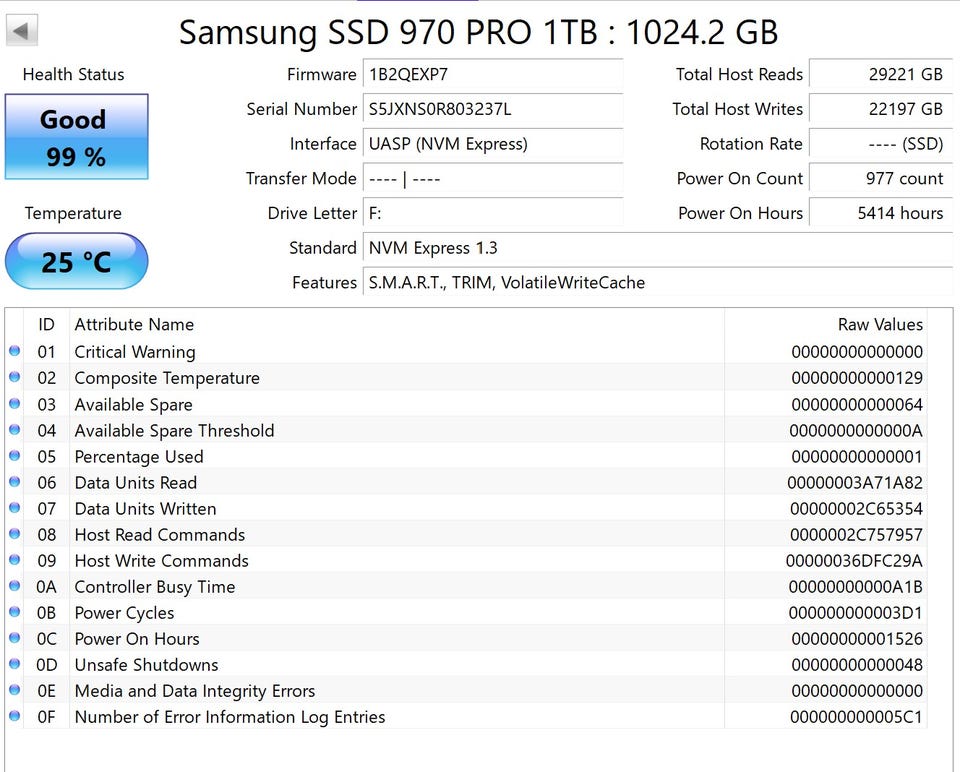Viewport: 960px width, 772px height.
Task: Click the Standard field NVM Express 1.3
Action: (658, 248)
